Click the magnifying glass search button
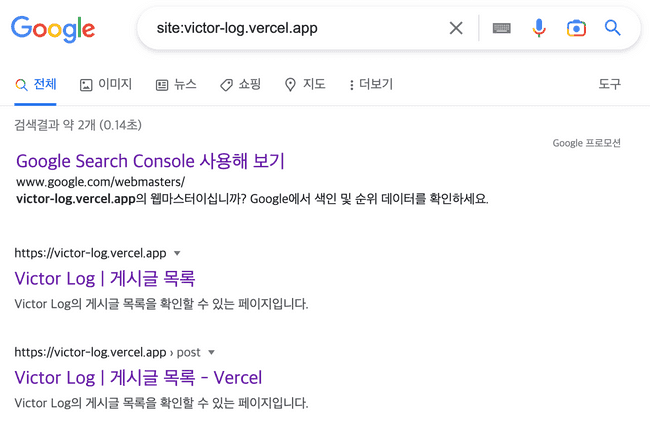Image resolution: width=650 pixels, height=425 pixels. click(x=613, y=28)
